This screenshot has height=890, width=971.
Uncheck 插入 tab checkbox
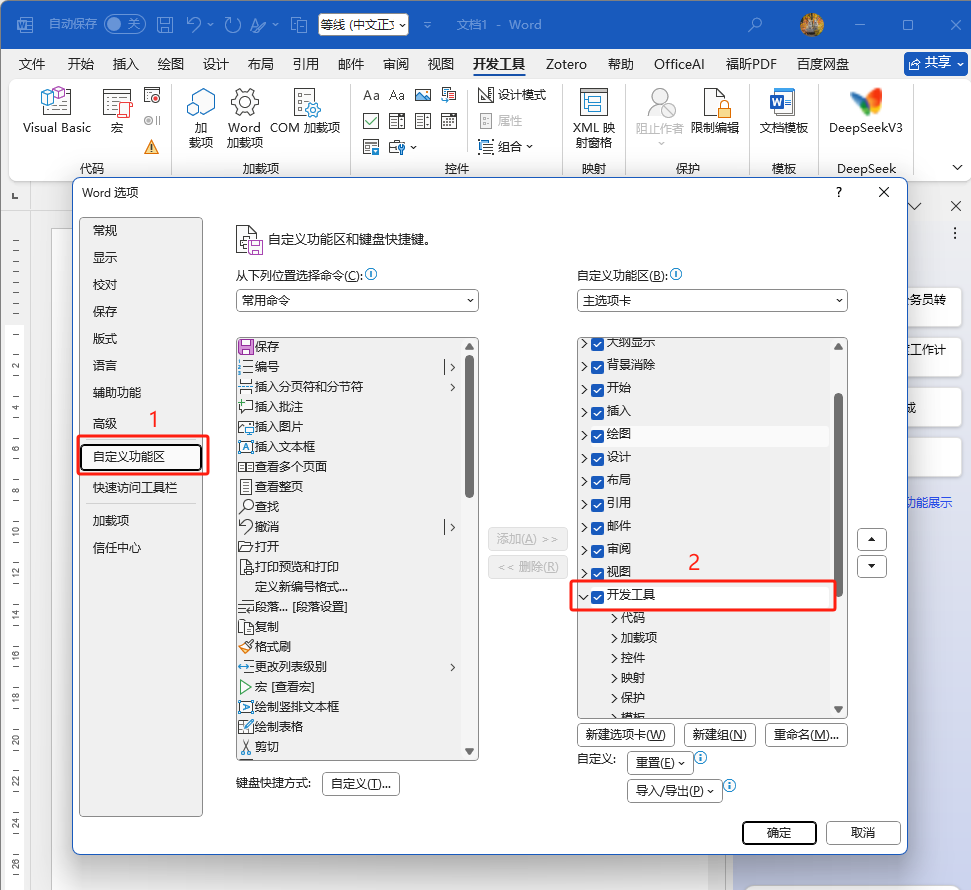pyautogui.click(x=598, y=413)
